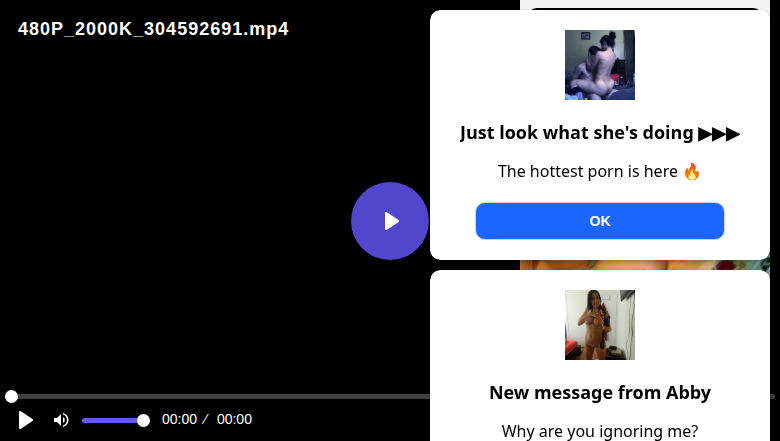The width and height of the screenshot is (780, 441).
Task: Adjust the purple volume slider track
Action: [x=110, y=420]
